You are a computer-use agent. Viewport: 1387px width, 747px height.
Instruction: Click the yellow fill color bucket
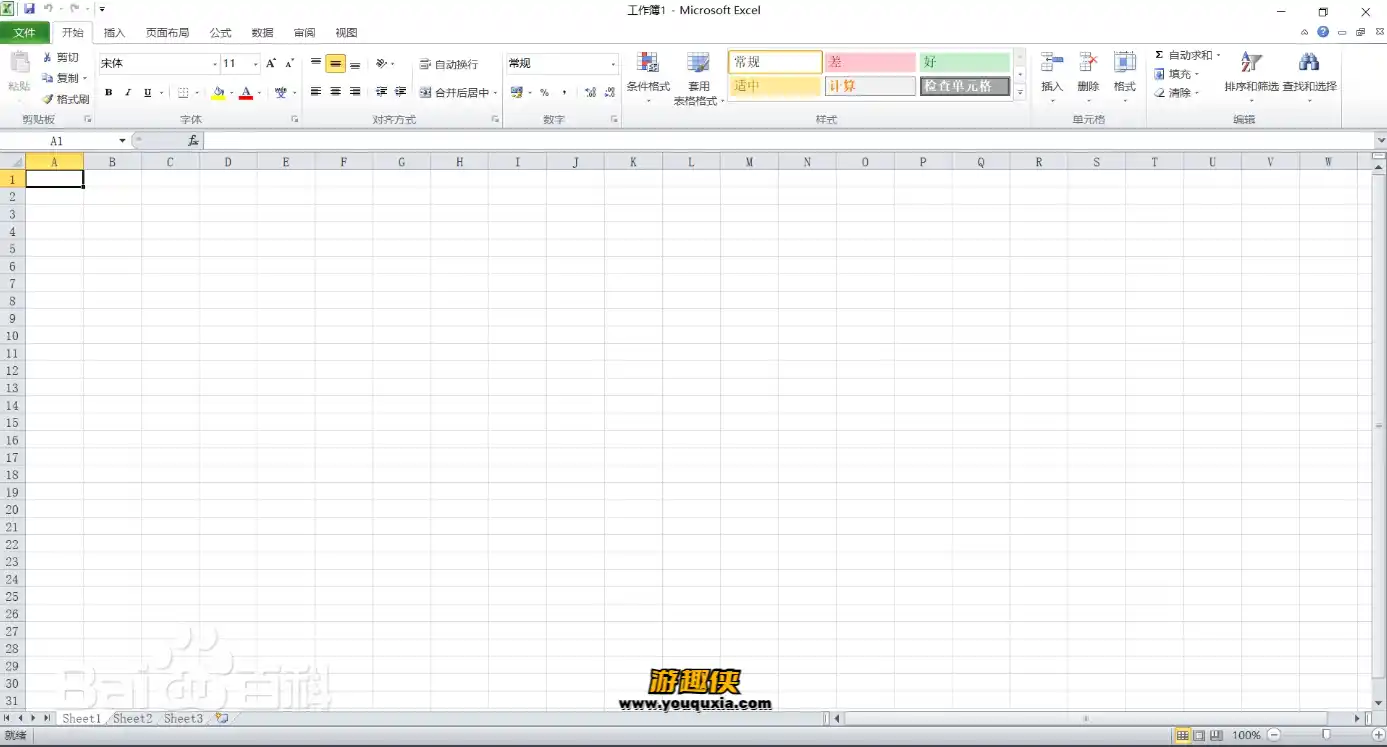(x=218, y=93)
